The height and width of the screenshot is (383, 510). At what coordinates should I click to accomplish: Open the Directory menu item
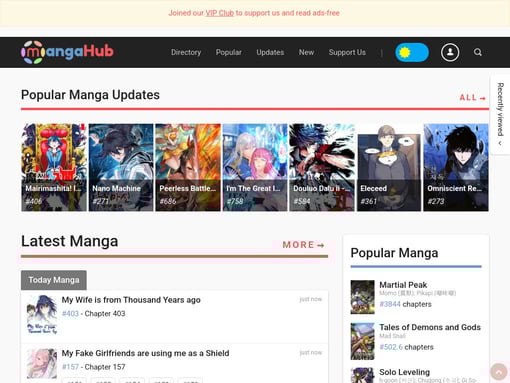click(x=186, y=52)
